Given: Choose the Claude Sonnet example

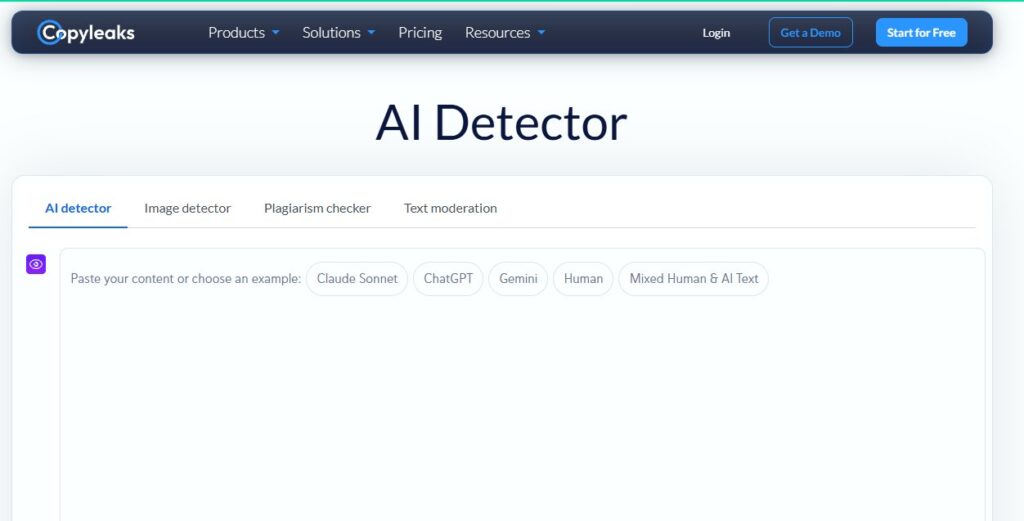Looking at the screenshot, I should tap(357, 279).
